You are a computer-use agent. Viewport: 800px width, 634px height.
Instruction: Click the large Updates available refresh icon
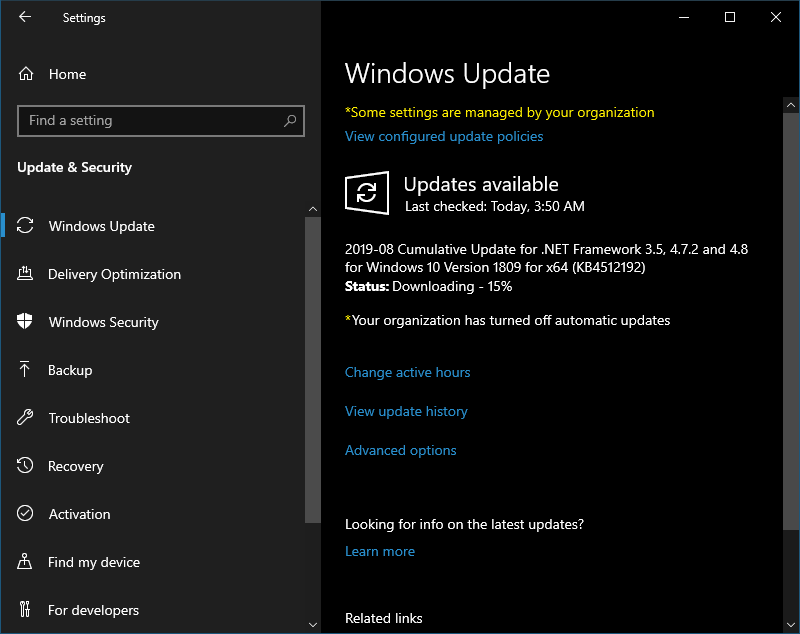367,193
